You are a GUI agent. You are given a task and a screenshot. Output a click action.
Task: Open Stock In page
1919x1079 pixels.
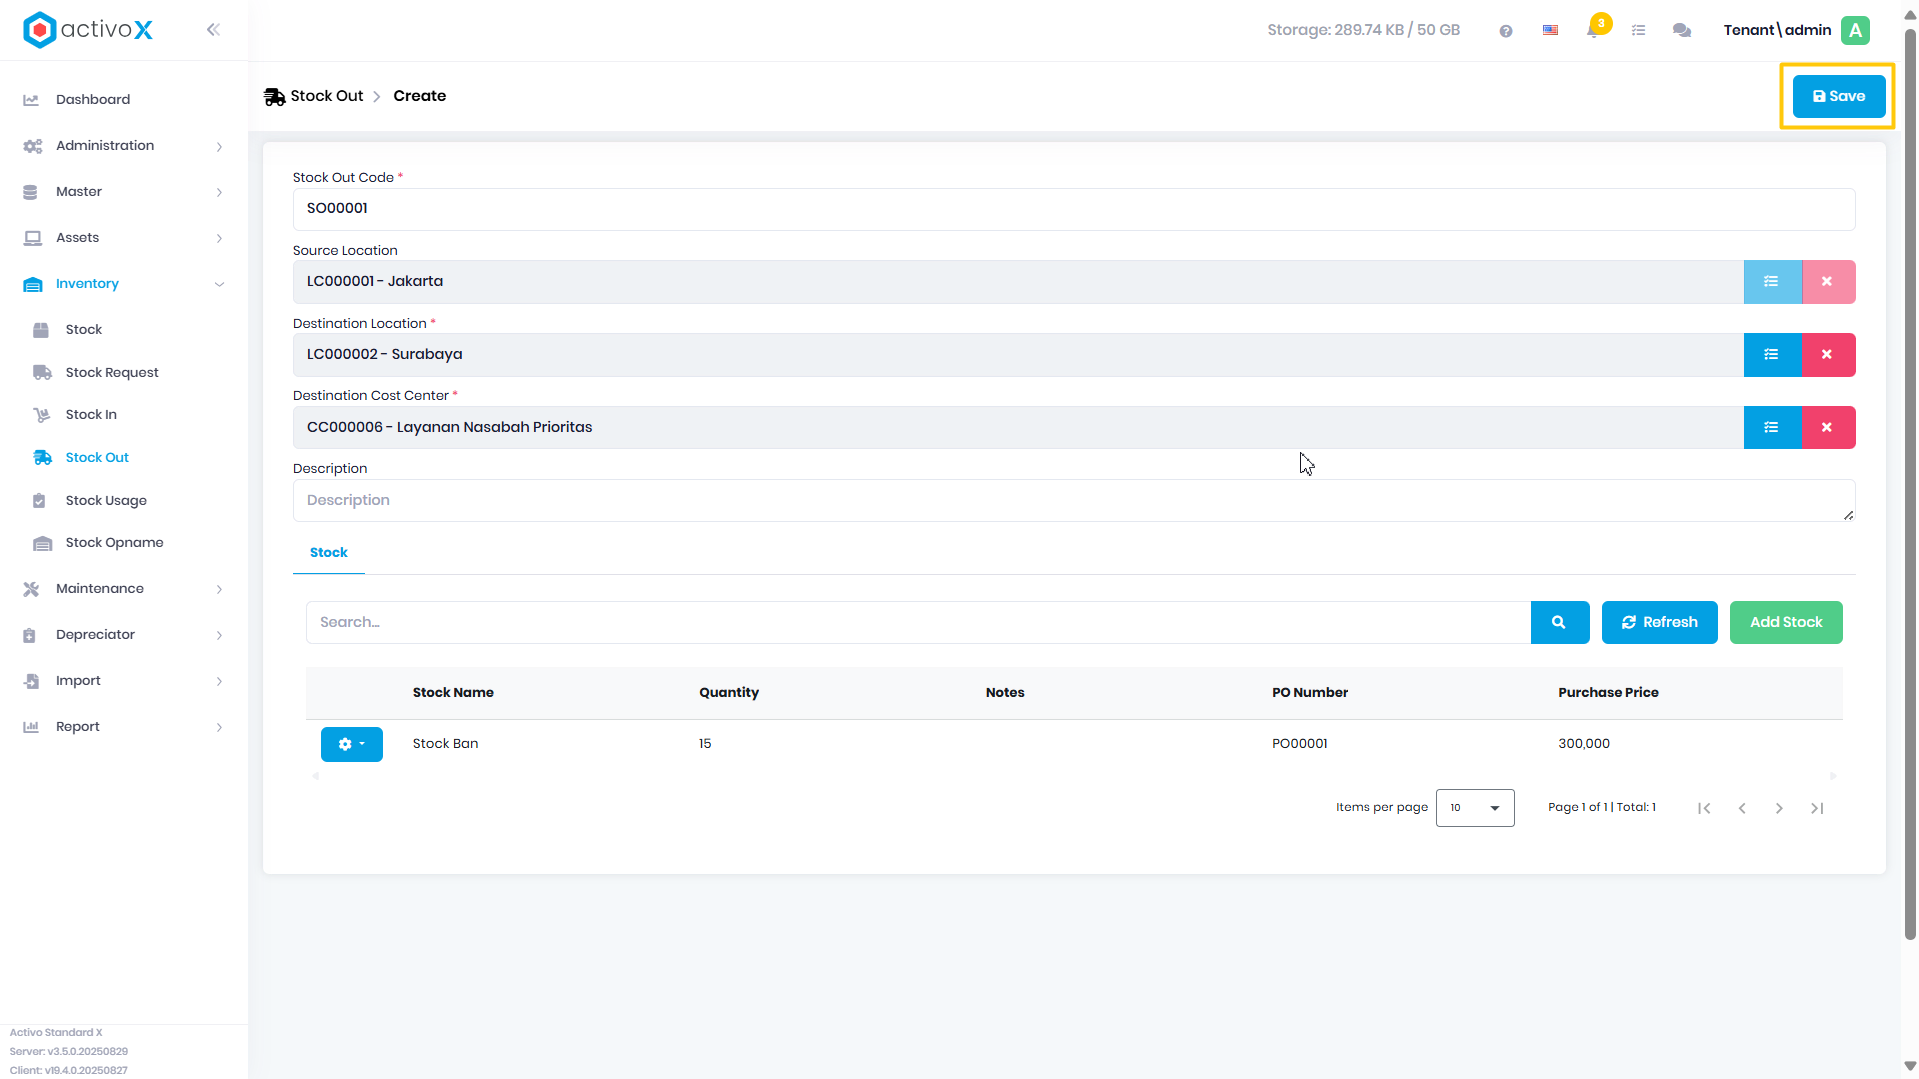point(91,415)
